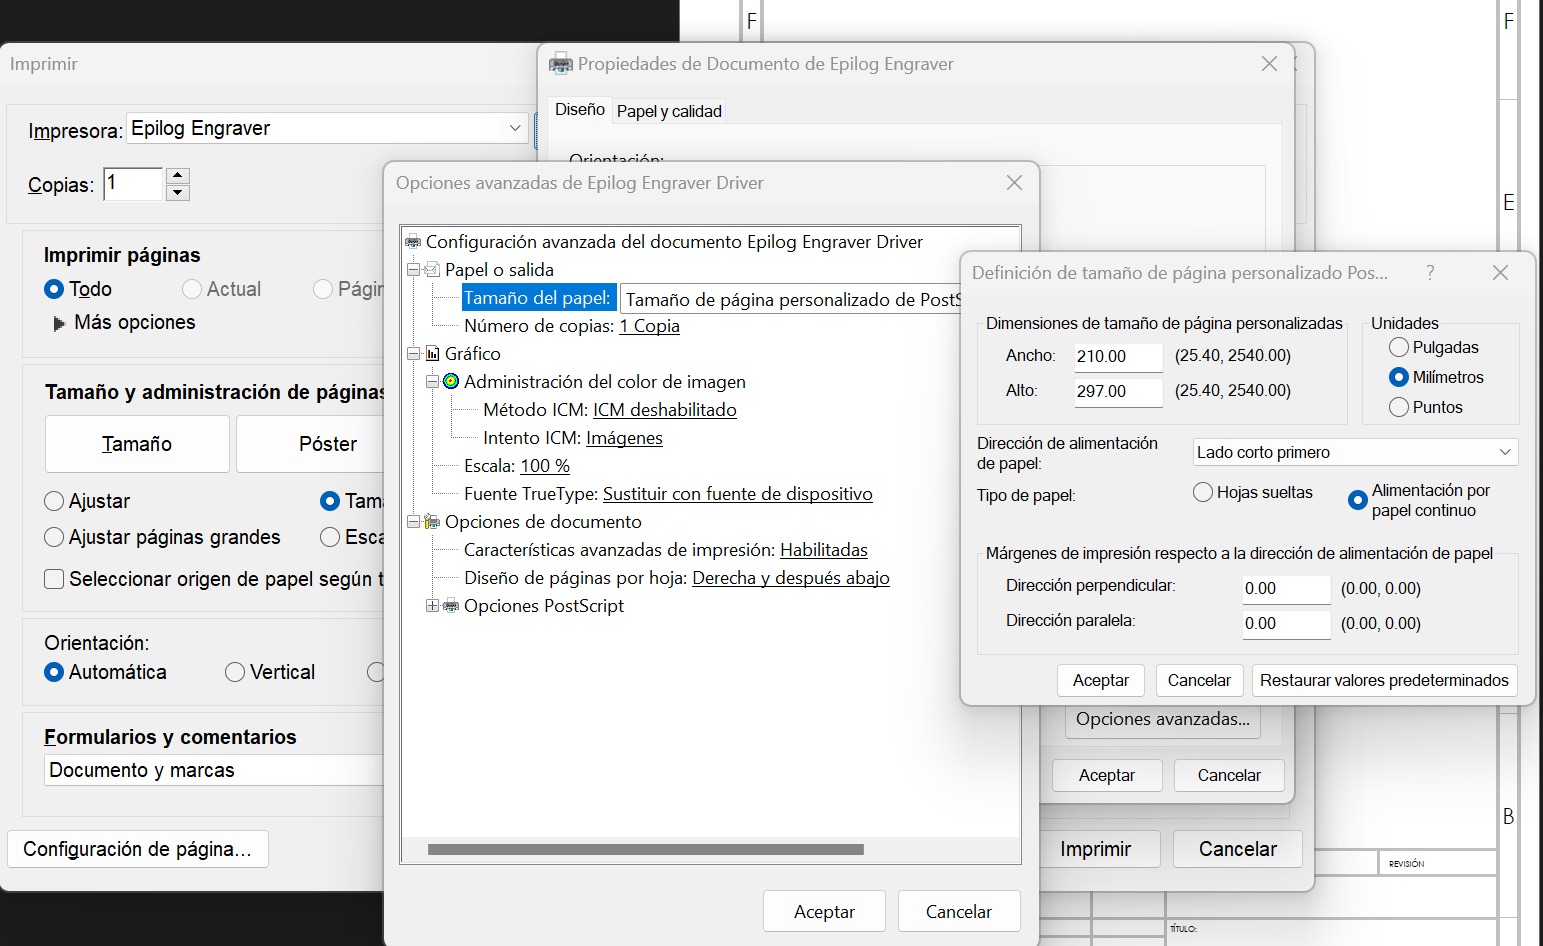
Task: Choose the Ajustar sizing option
Action: pos(54,501)
